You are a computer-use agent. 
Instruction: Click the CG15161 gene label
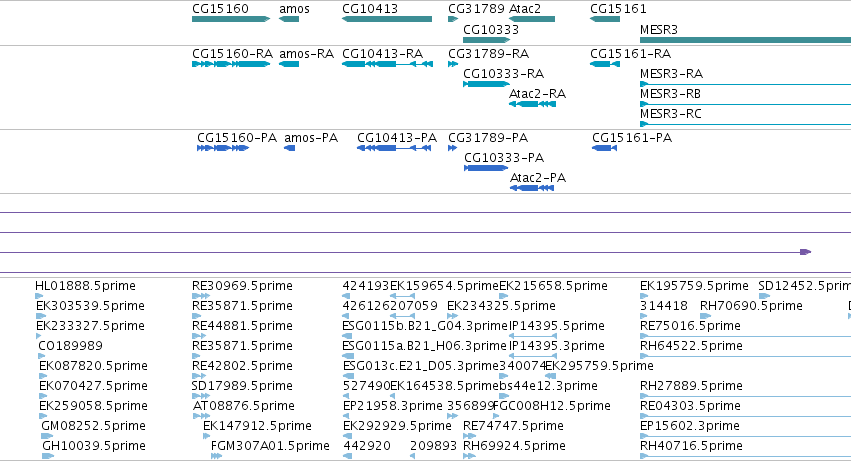(618, 9)
